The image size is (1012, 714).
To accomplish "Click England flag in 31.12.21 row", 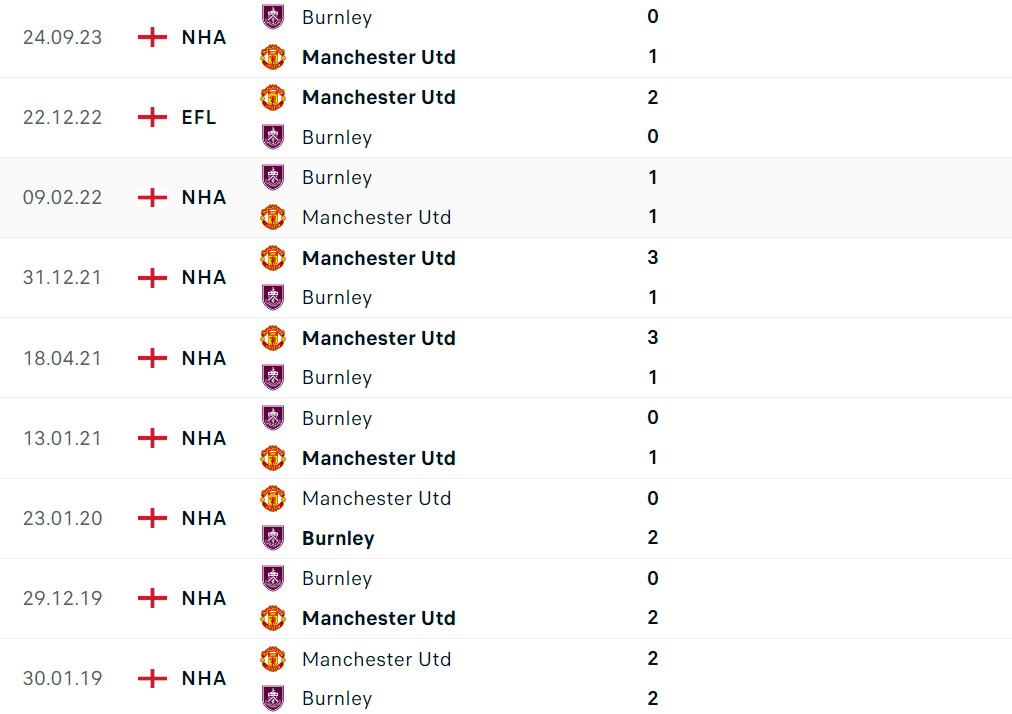I will 152,277.
